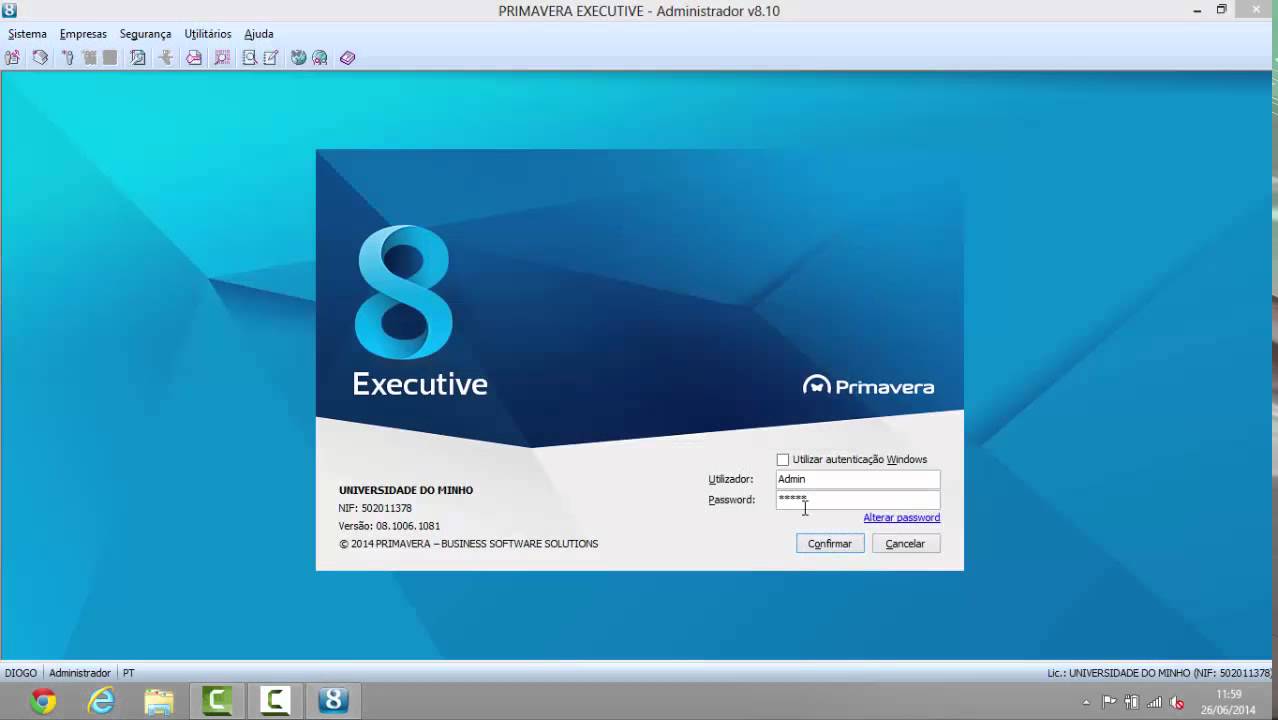Click the pink printer toolbar icon
Viewport: 1278px width, 720px height.
pyautogui.click(x=194, y=58)
